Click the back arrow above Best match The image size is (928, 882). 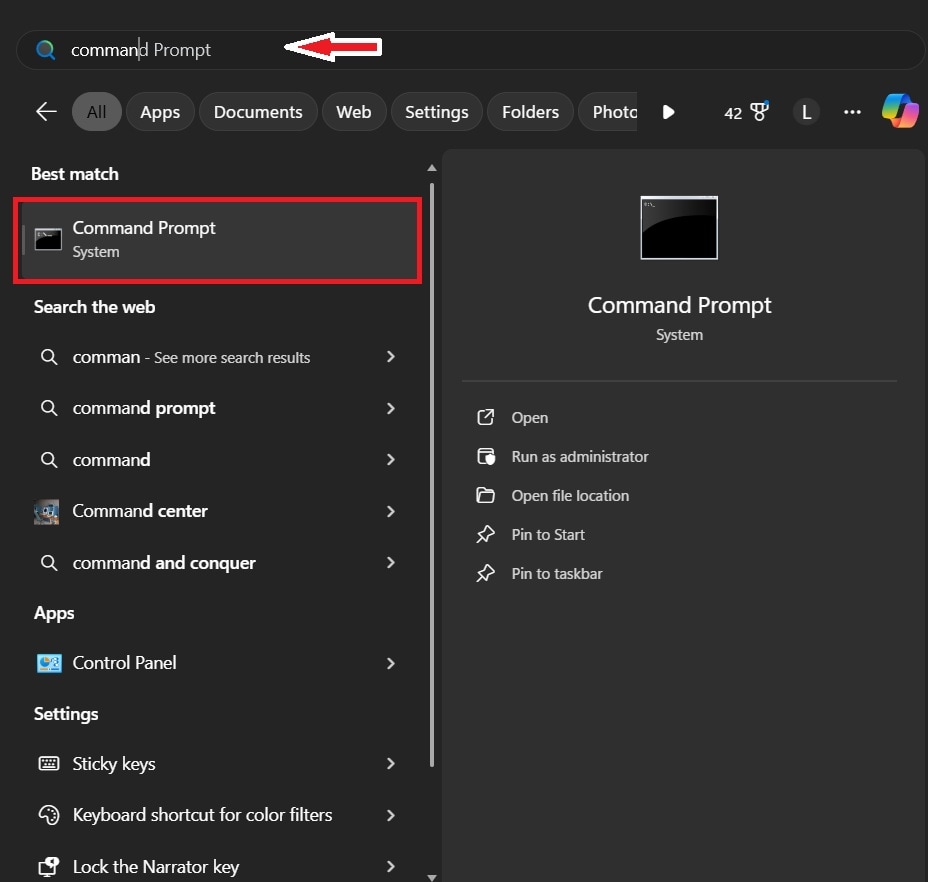pos(45,112)
